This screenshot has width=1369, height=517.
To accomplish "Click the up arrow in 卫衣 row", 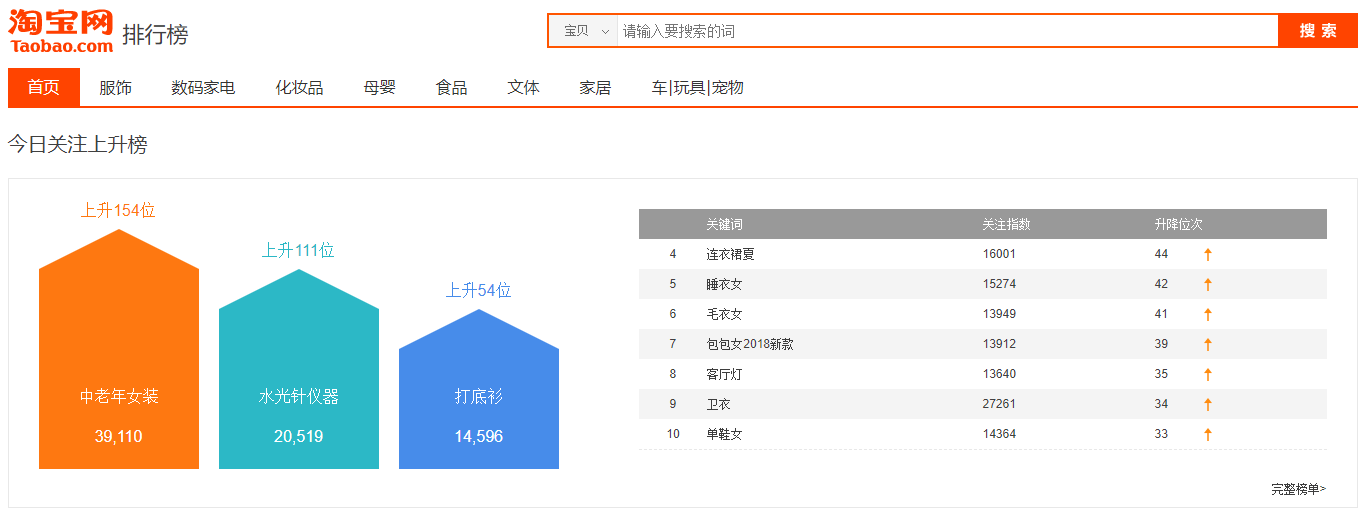I will click(1208, 404).
